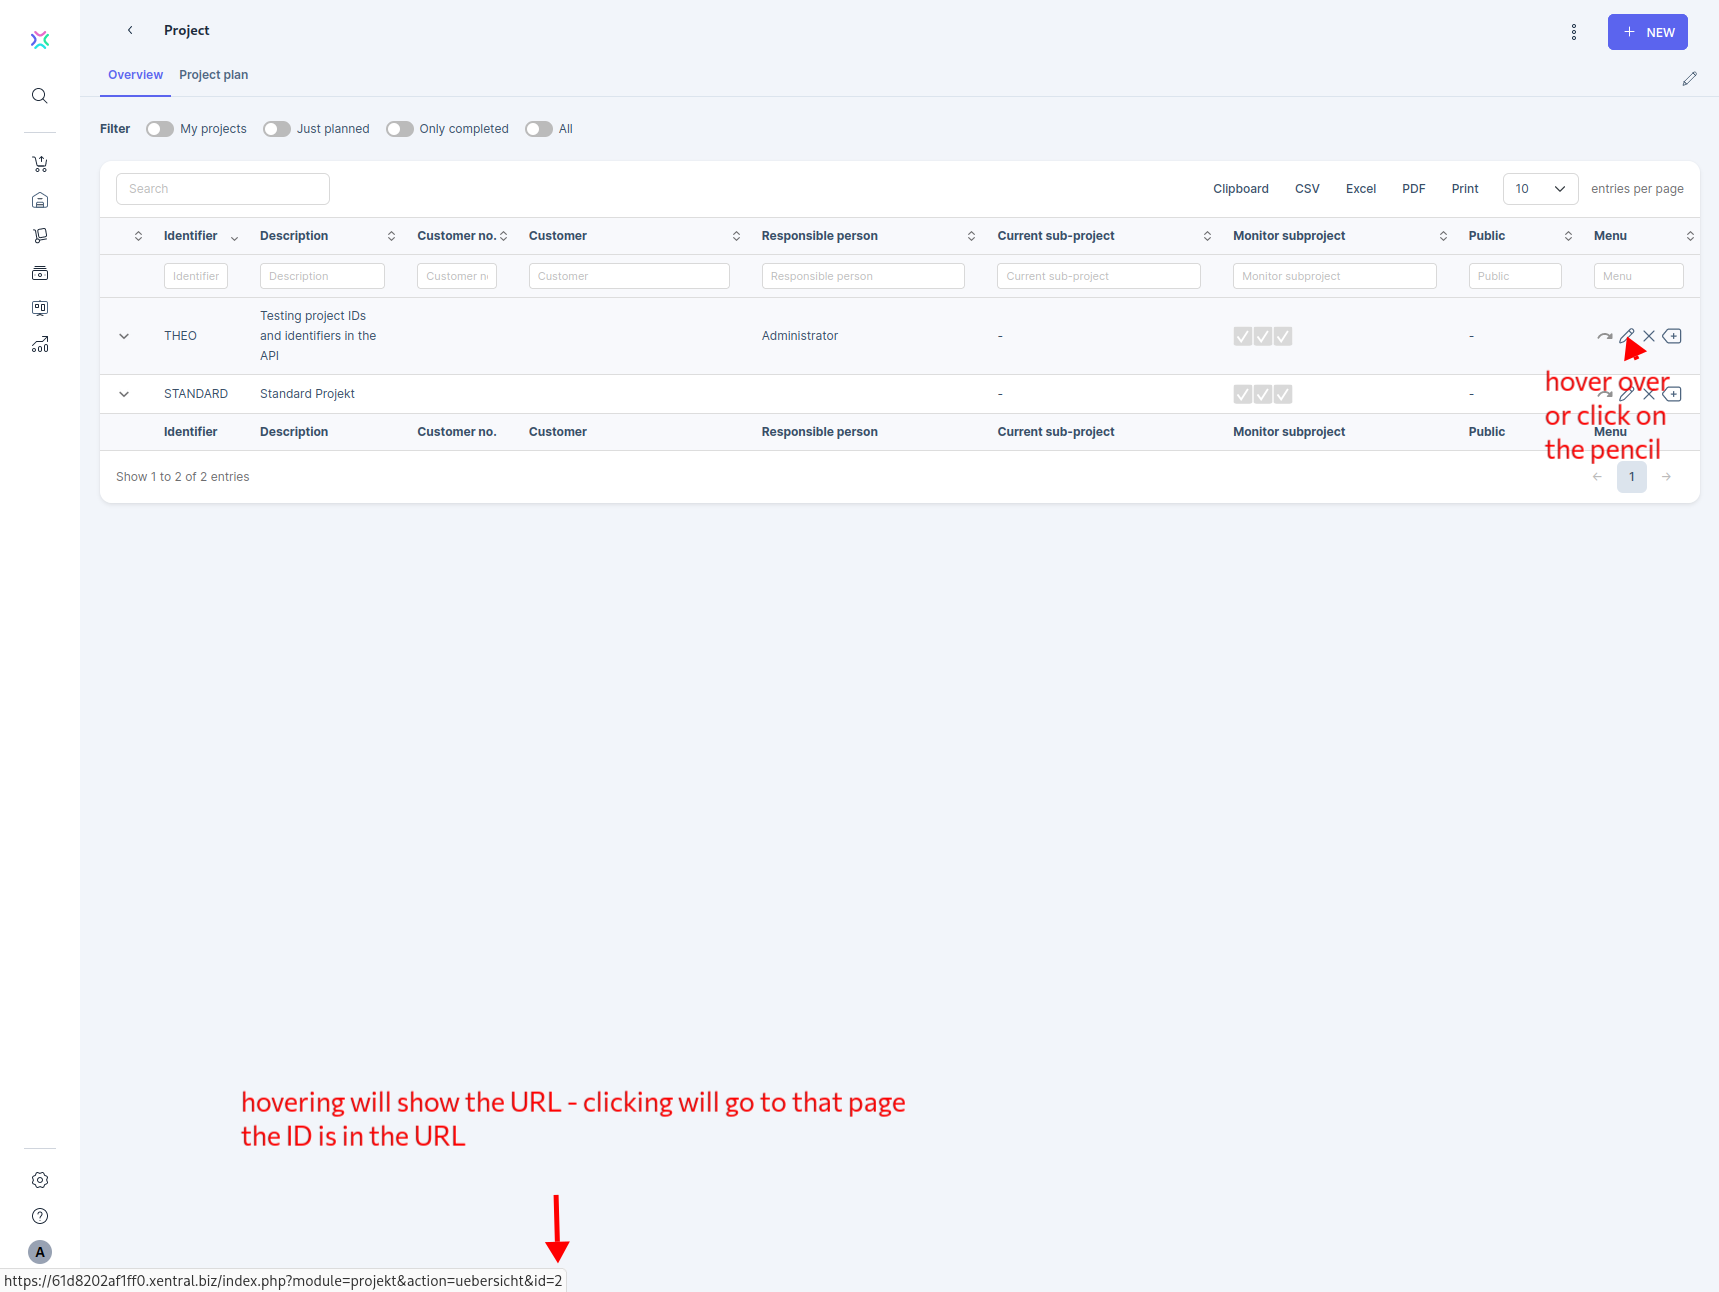
Task: Switch to the Project plan tab
Action: 213,75
